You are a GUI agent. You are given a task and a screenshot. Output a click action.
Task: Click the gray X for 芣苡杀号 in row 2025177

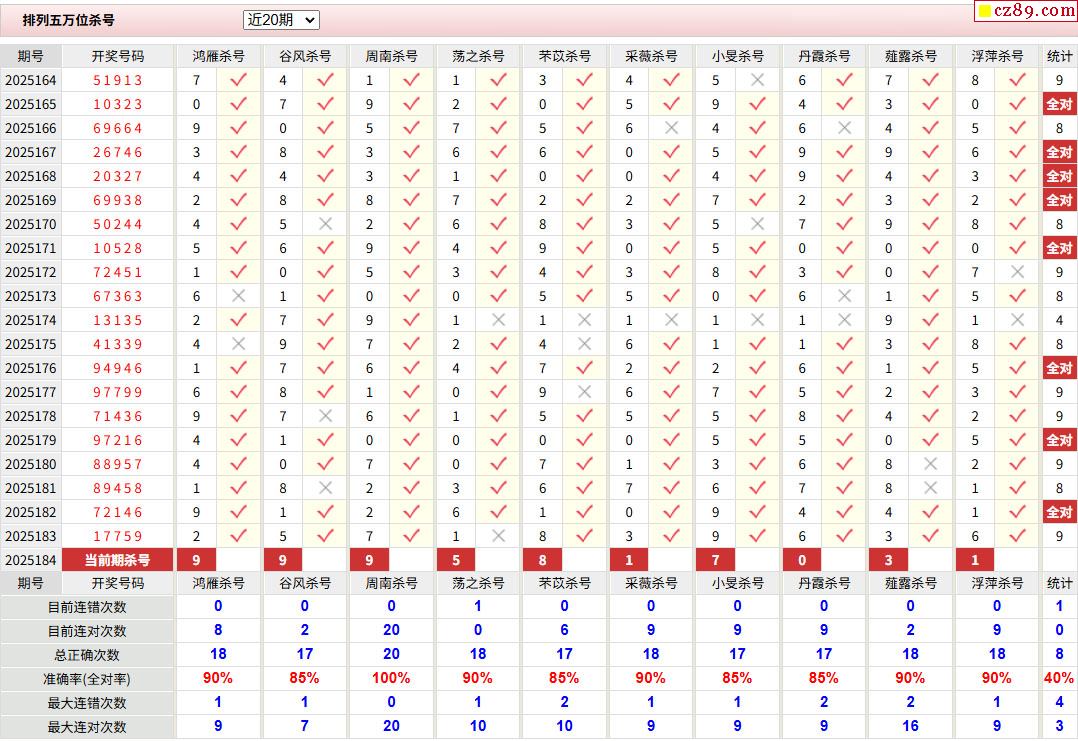click(584, 392)
